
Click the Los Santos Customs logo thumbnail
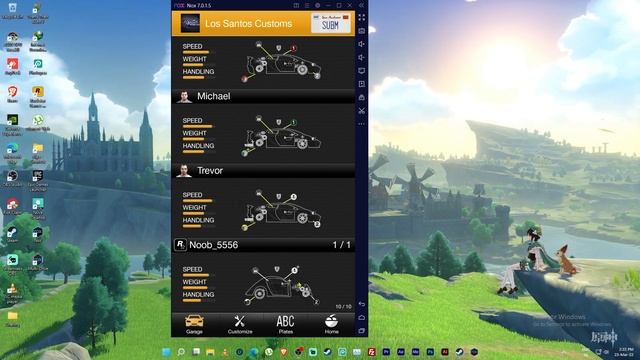tap(190, 23)
